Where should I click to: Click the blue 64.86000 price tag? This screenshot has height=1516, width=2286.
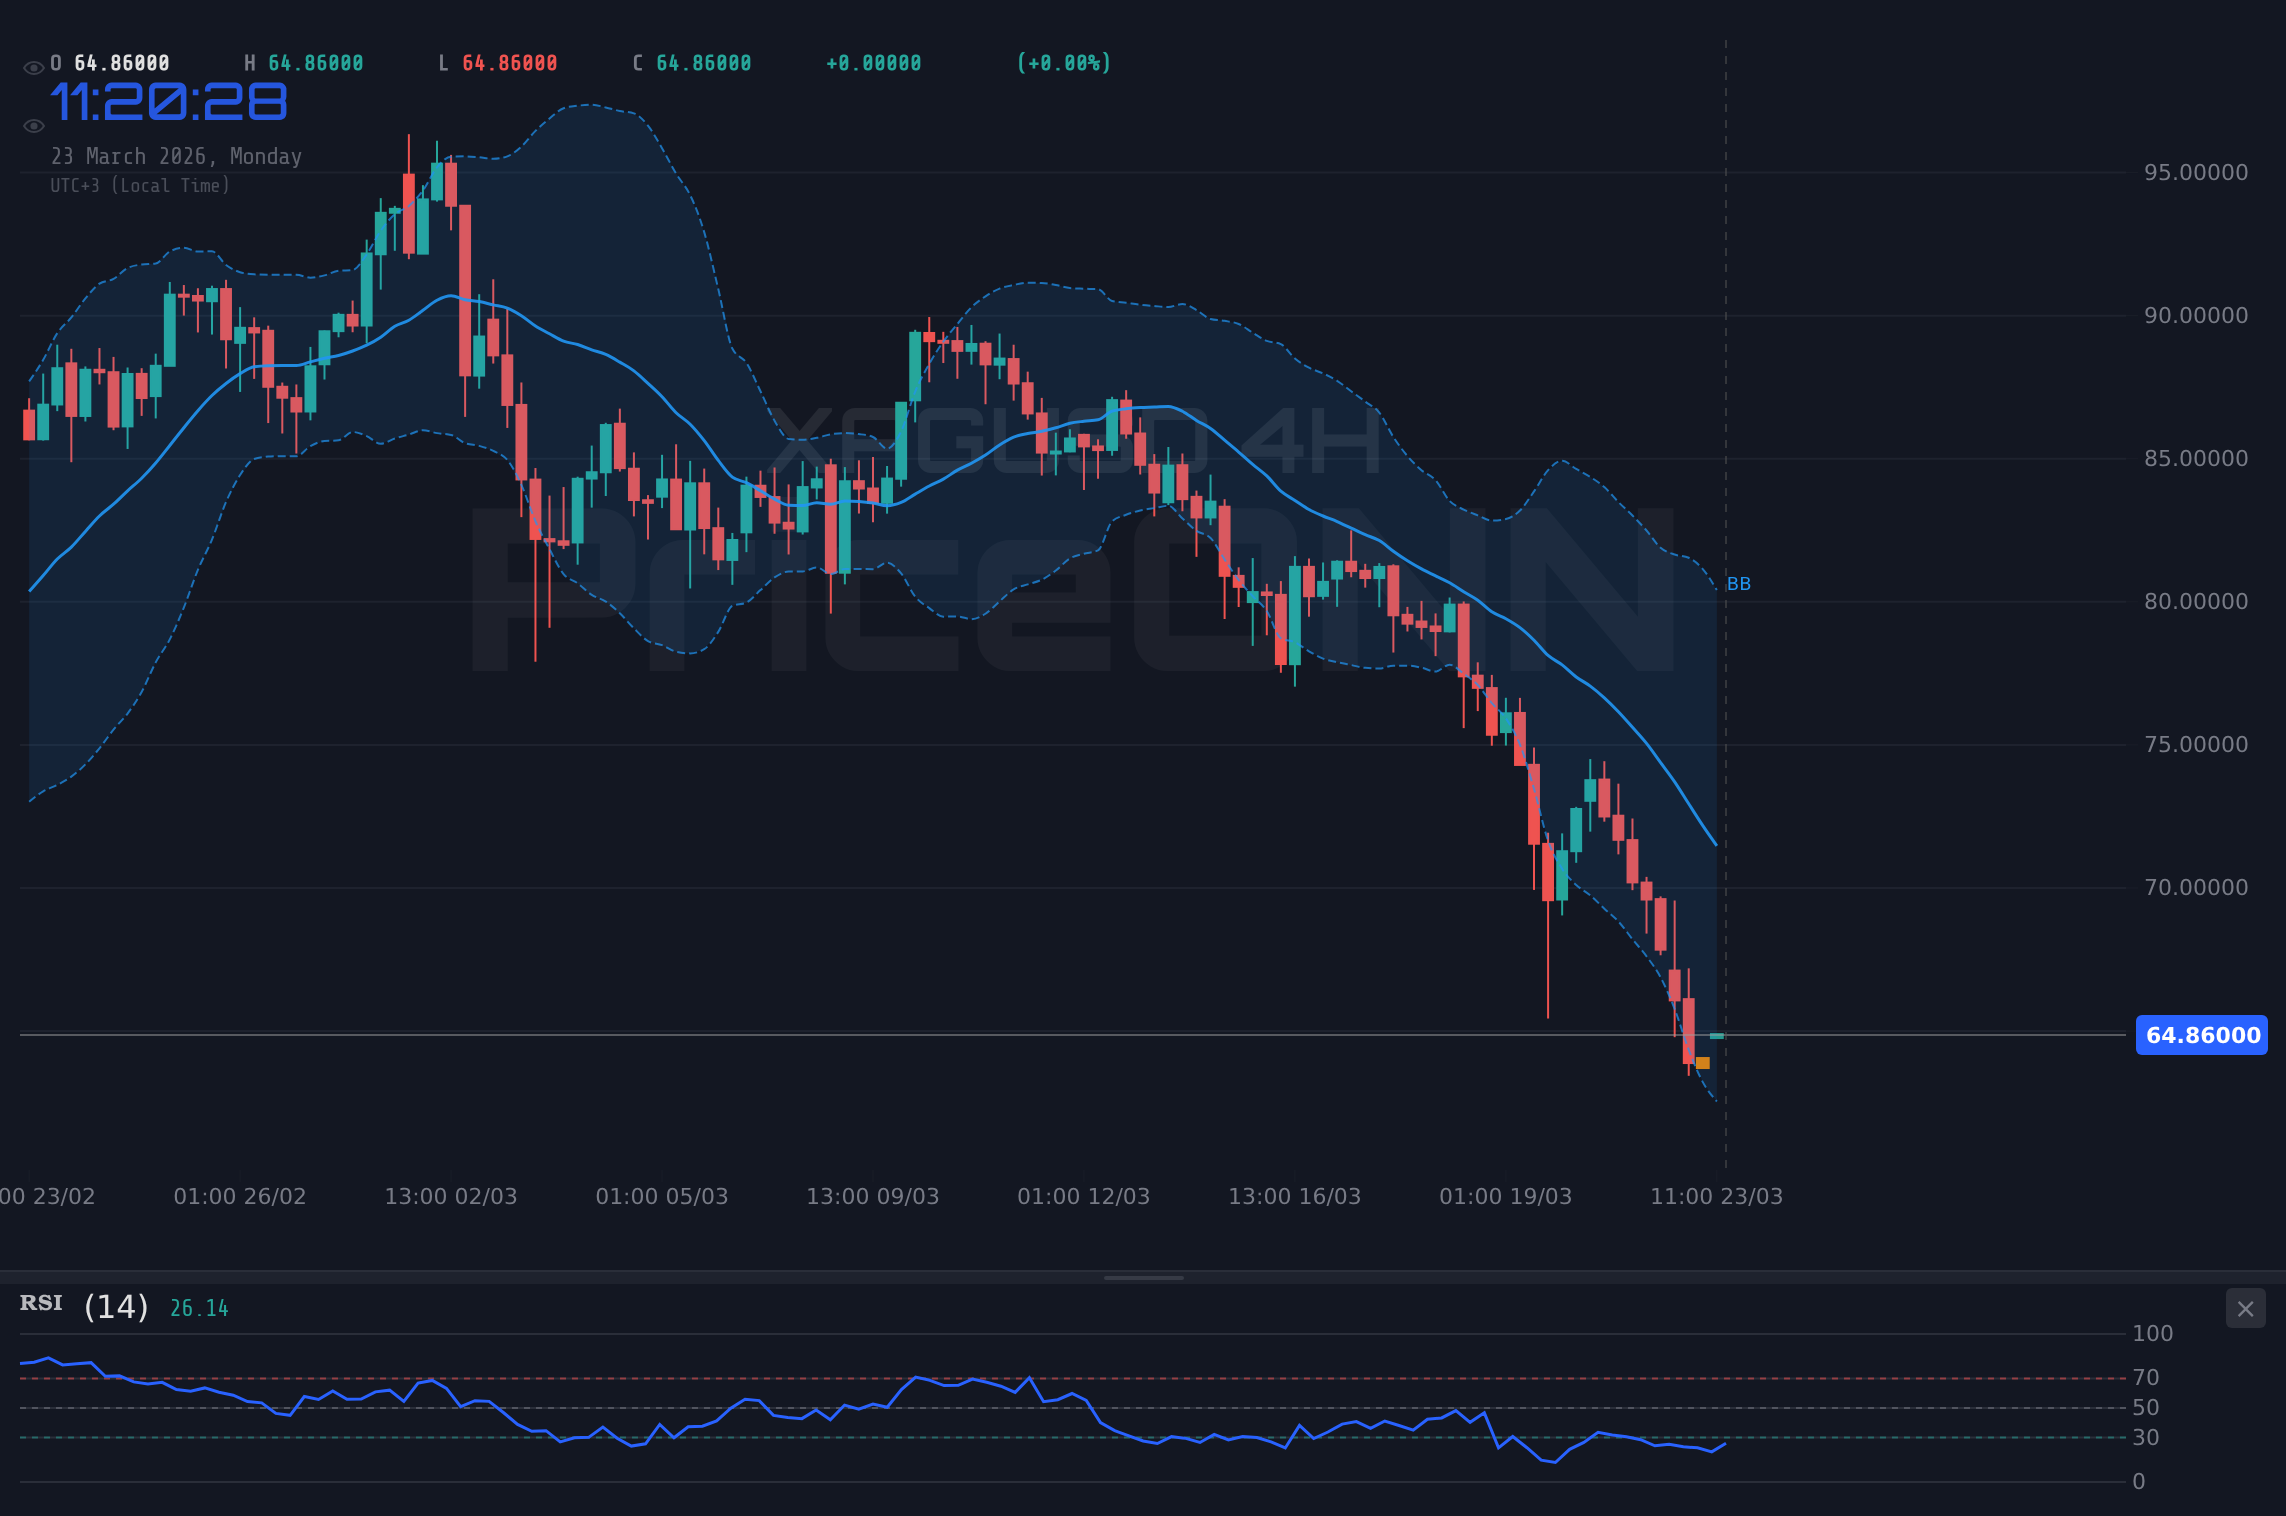2201,1035
